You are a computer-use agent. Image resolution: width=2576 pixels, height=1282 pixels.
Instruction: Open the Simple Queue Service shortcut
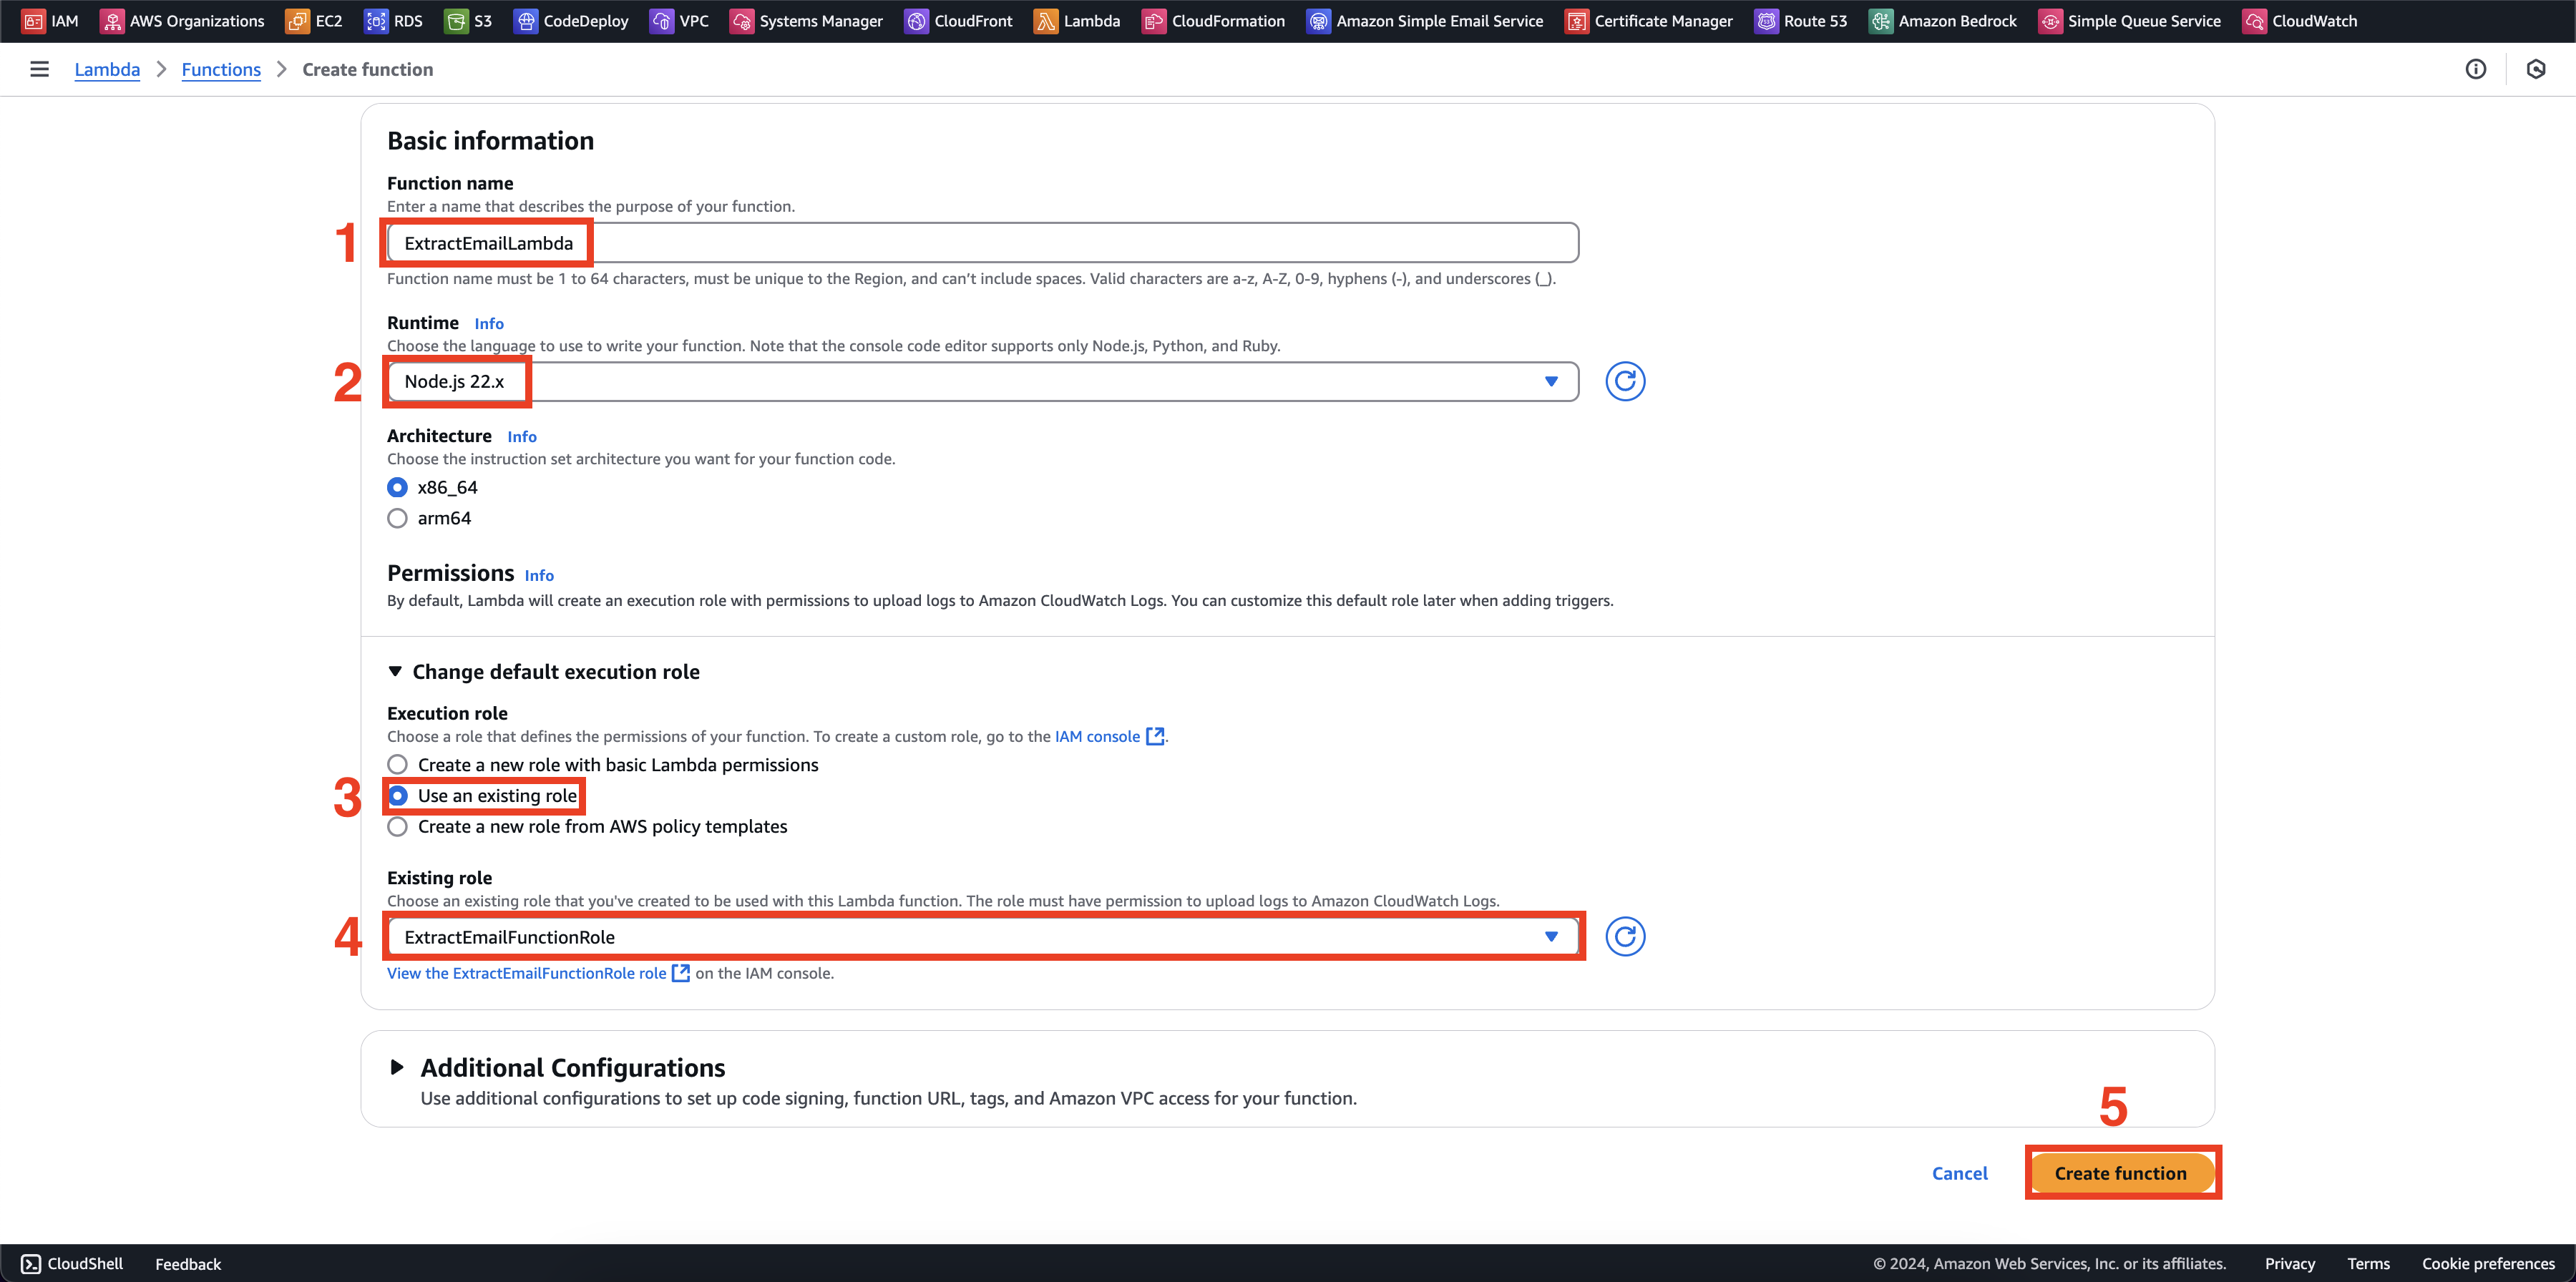[x=2130, y=21]
